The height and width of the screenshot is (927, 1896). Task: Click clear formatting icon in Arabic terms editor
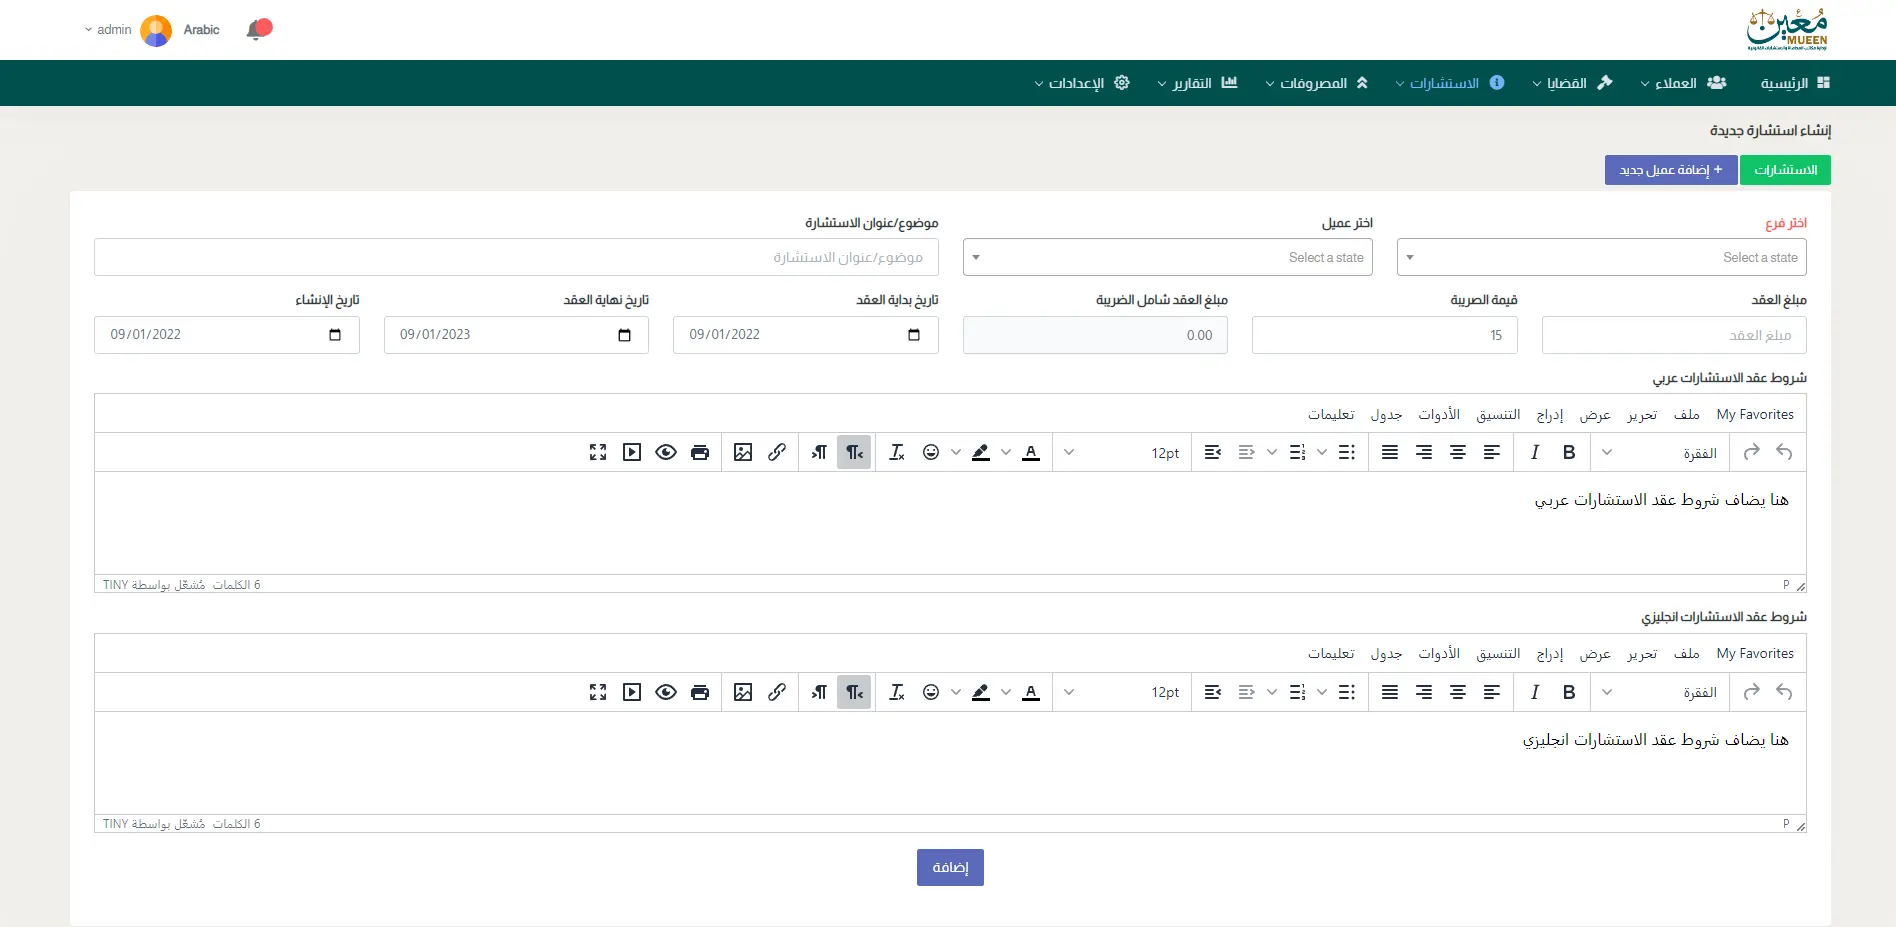pos(897,453)
